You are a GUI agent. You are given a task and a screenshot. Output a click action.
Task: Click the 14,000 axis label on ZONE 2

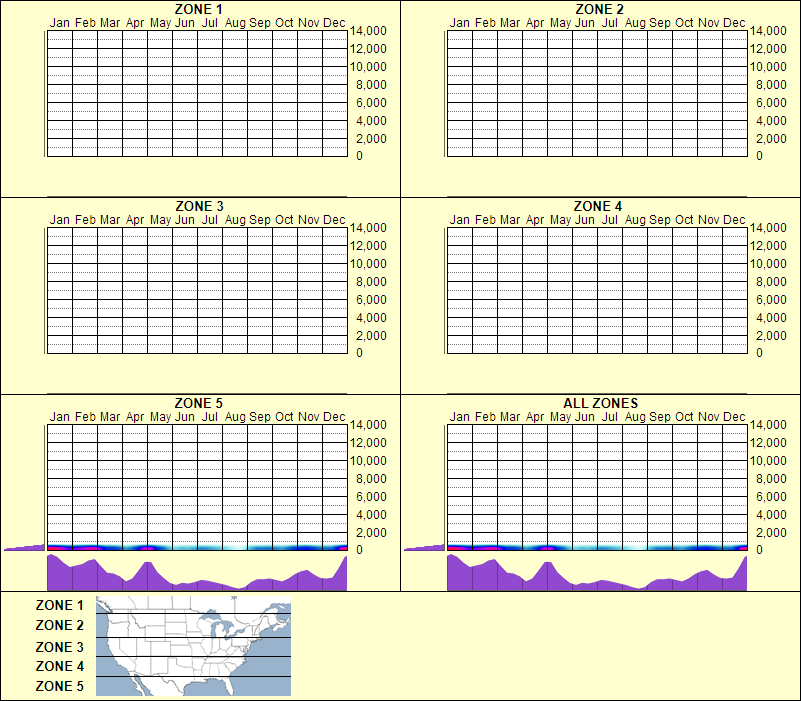pyautogui.click(x=770, y=31)
